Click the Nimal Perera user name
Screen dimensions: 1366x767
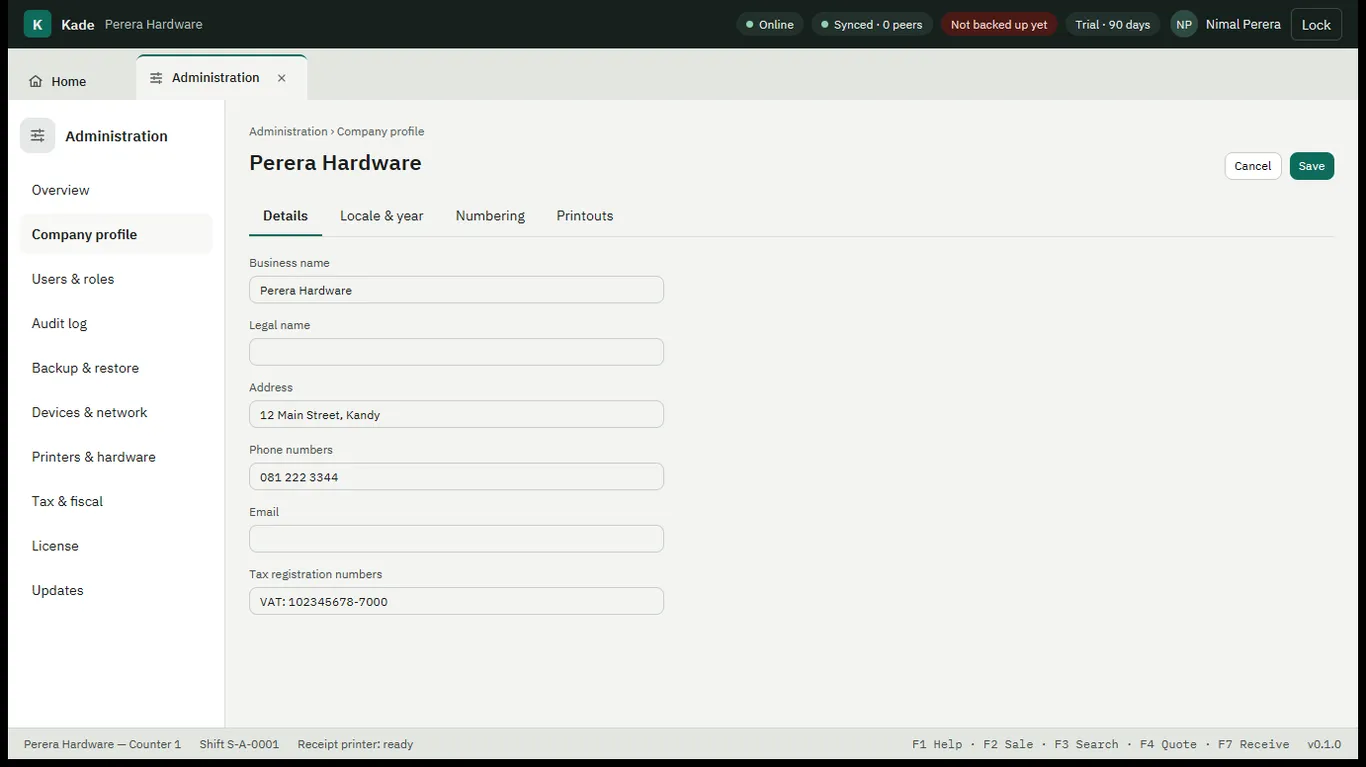pyautogui.click(x=1243, y=24)
